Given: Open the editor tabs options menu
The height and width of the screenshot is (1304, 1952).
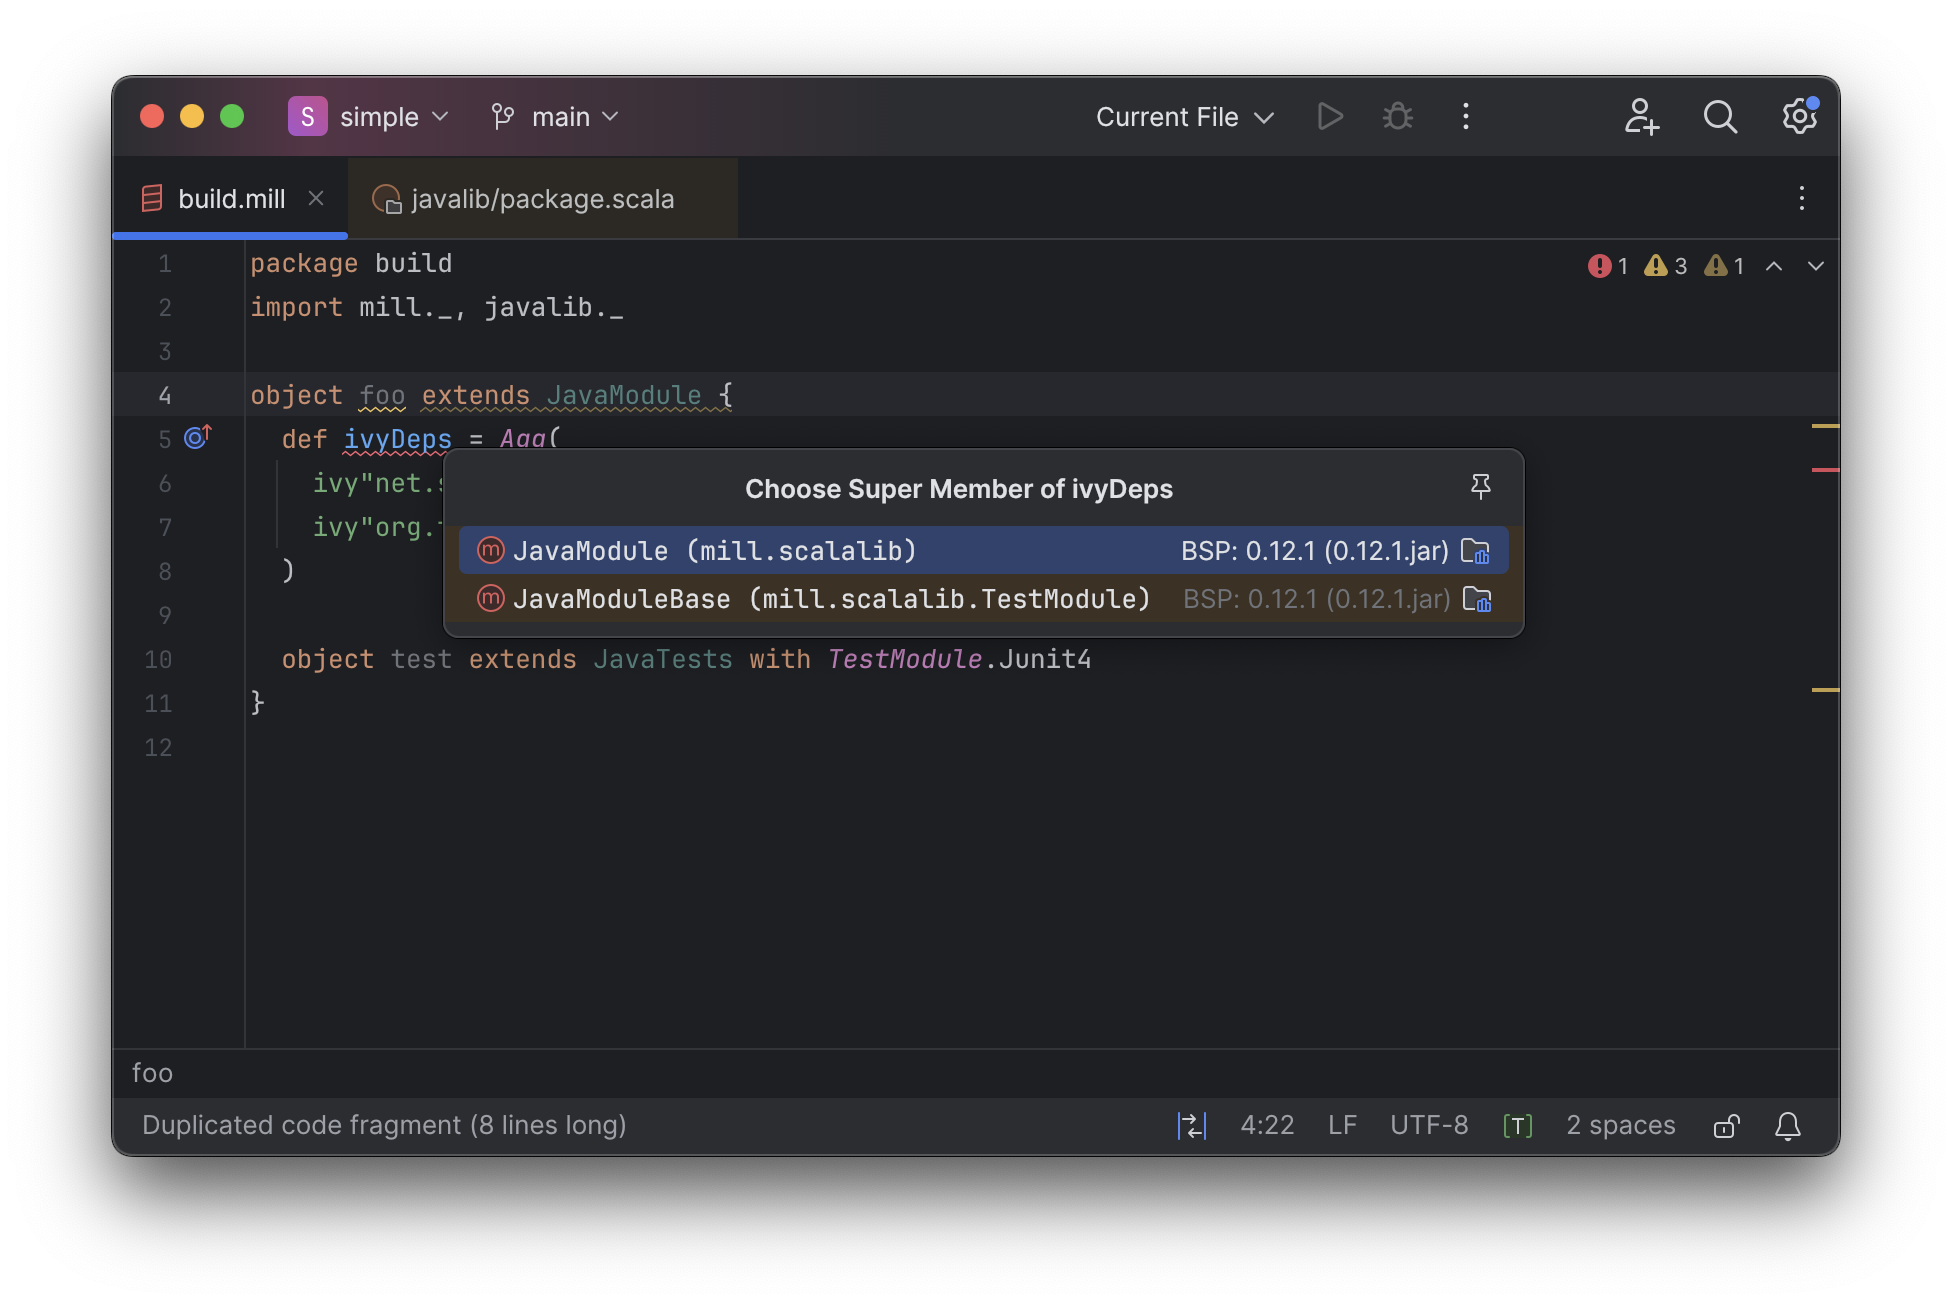Looking at the screenshot, I should tap(1801, 198).
